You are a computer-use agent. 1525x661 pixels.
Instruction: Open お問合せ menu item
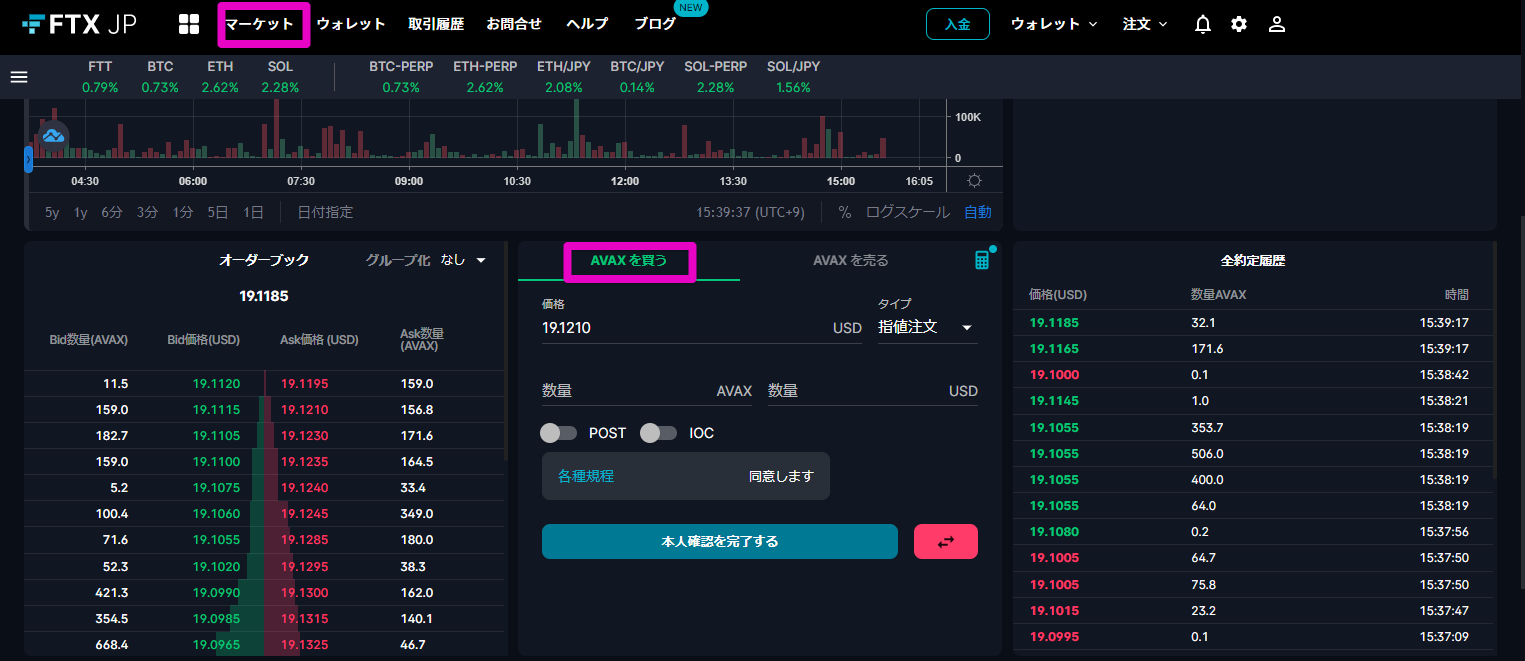[x=514, y=24]
